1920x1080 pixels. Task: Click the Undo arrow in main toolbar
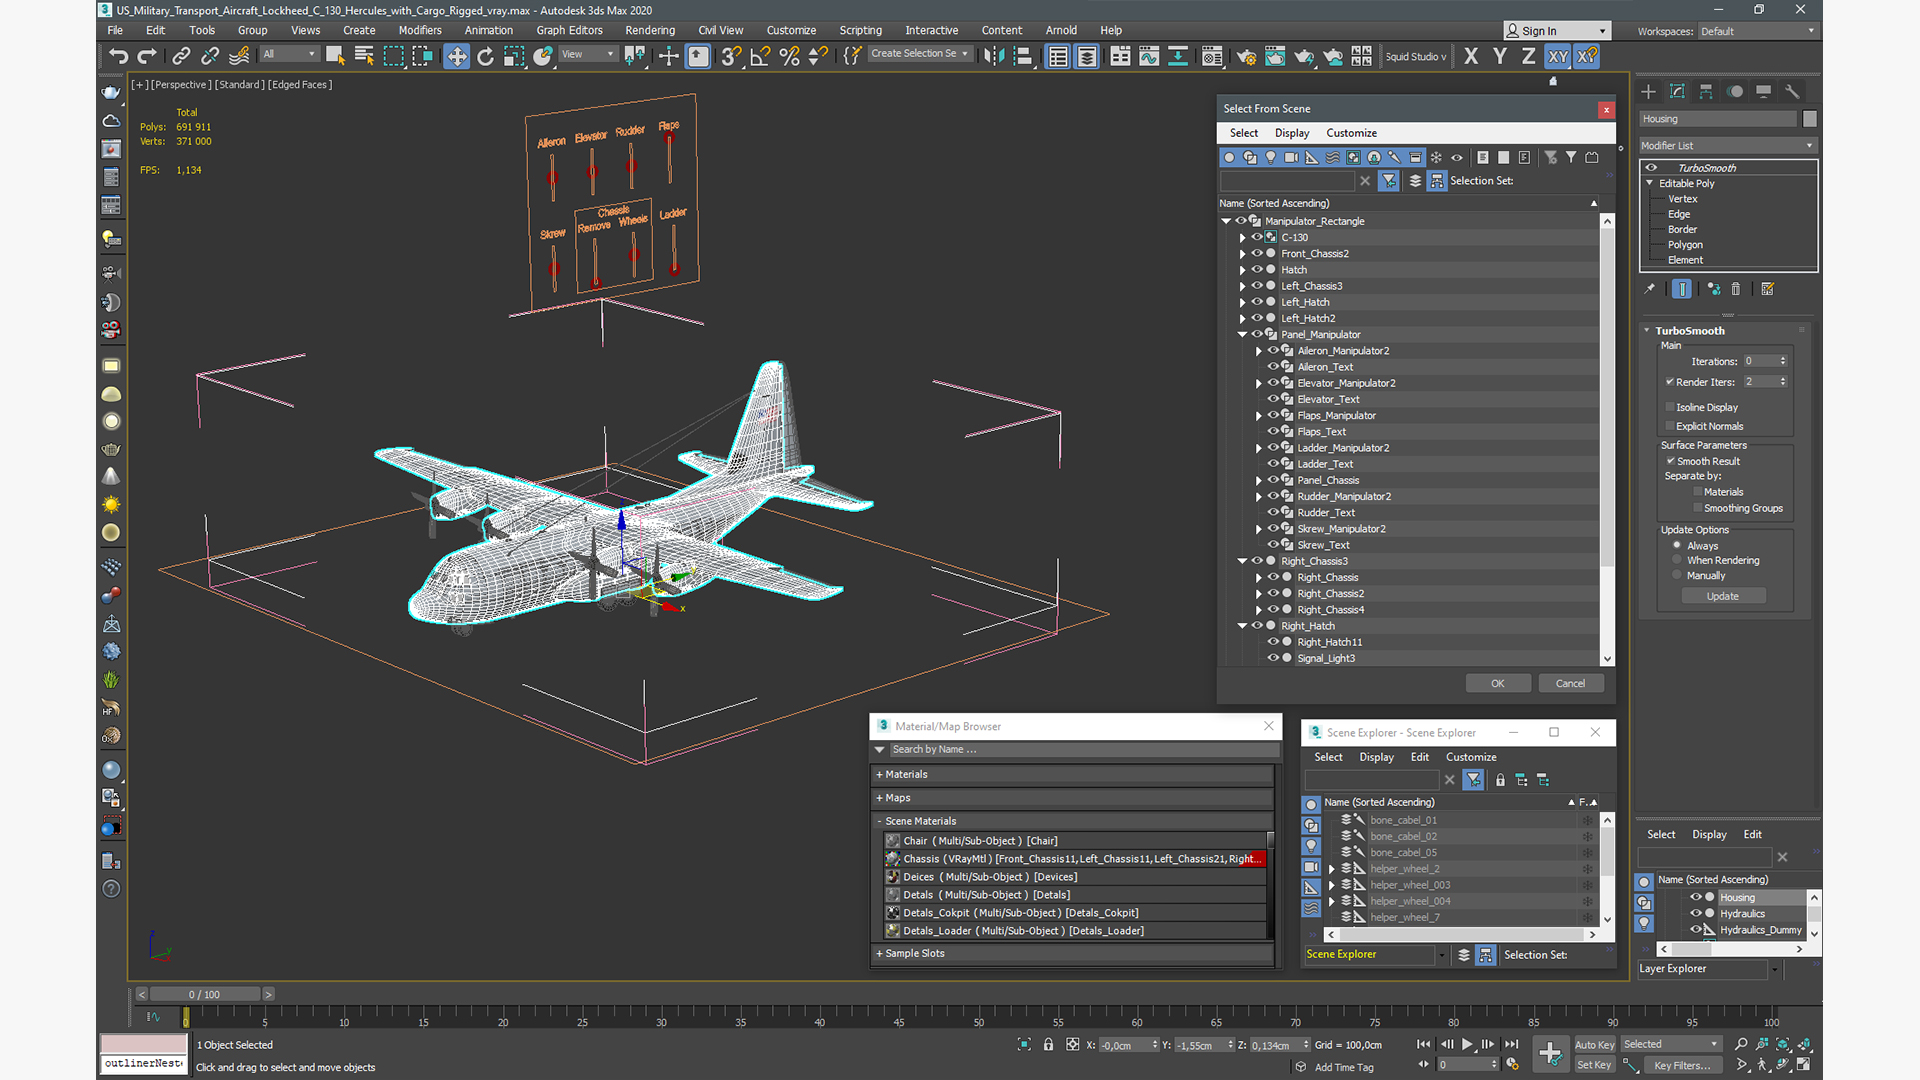(x=118, y=56)
